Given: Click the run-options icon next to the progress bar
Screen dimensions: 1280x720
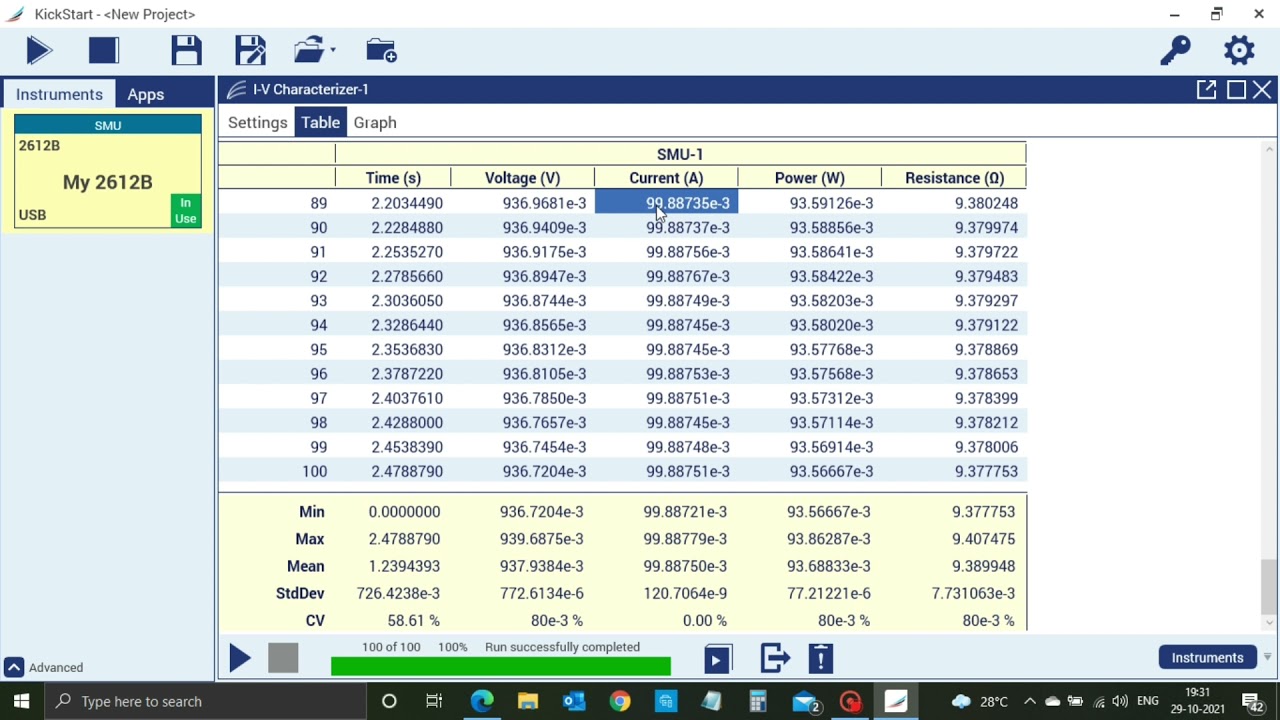Looking at the screenshot, I should point(718,658).
